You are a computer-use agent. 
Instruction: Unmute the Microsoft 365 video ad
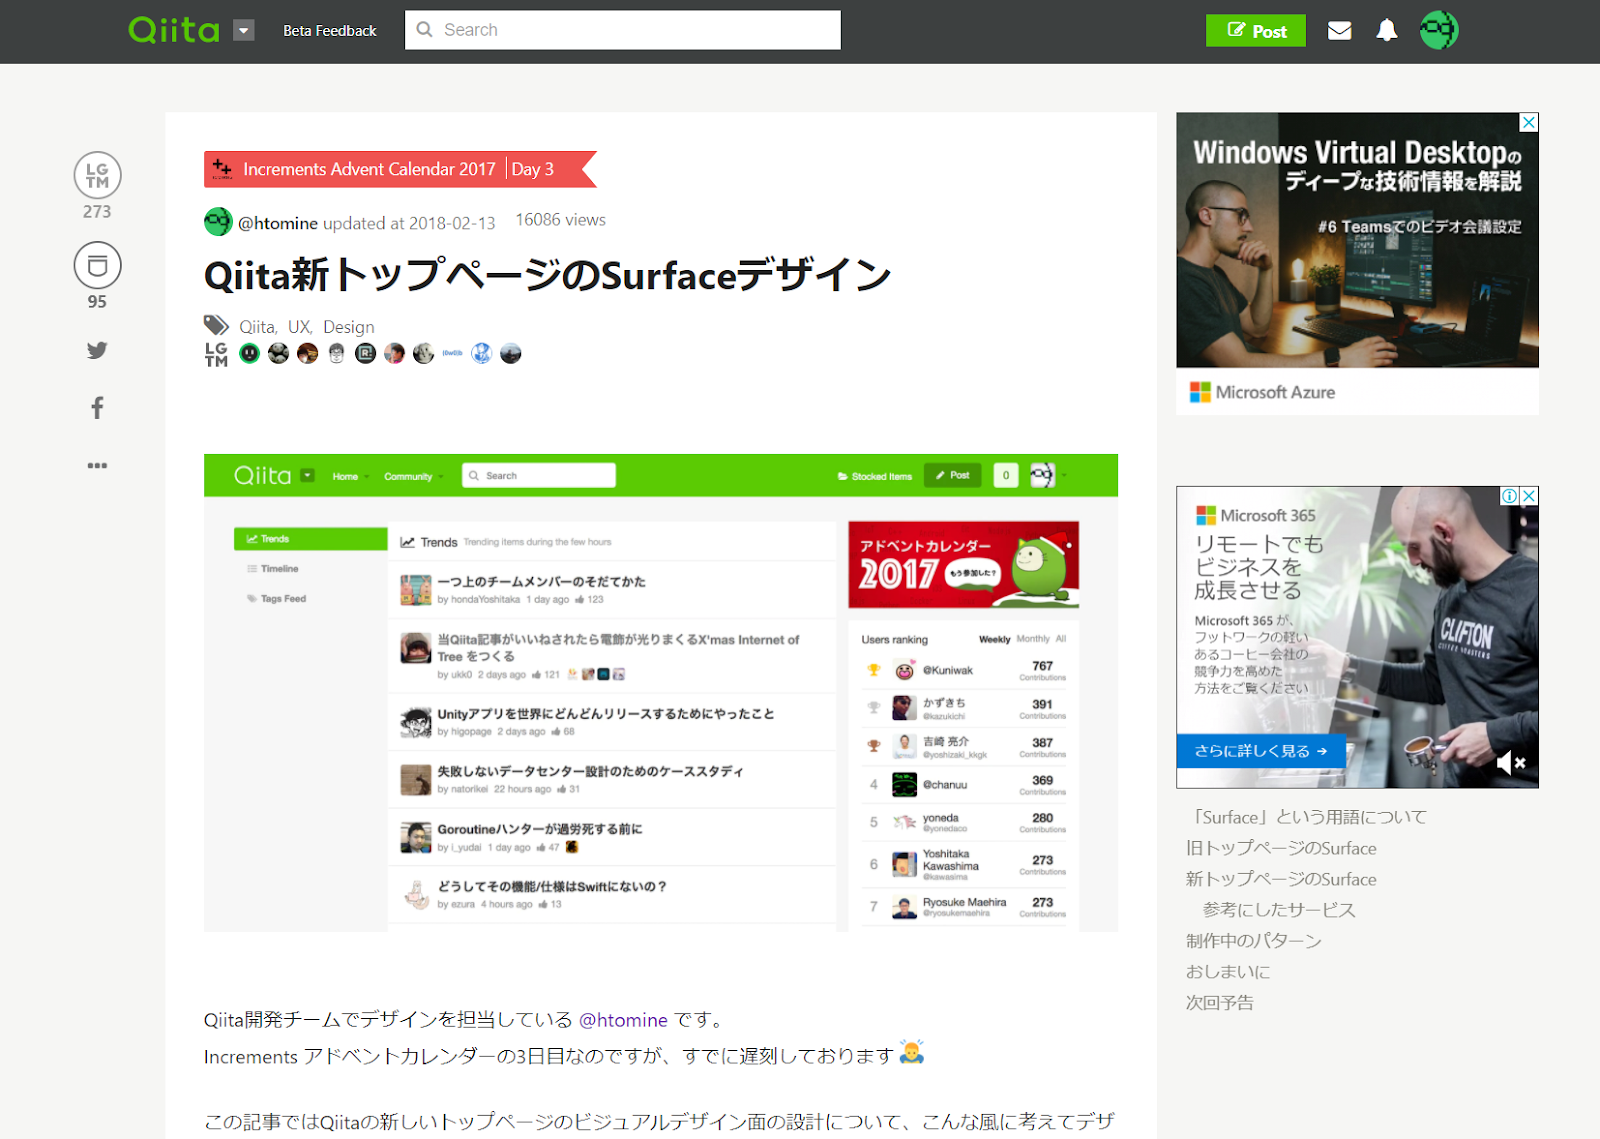coord(1511,763)
